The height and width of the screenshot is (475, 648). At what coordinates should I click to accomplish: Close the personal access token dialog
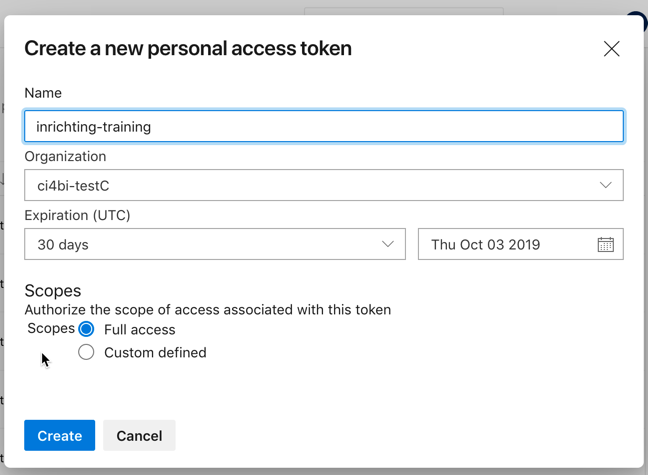pyautogui.click(x=611, y=49)
